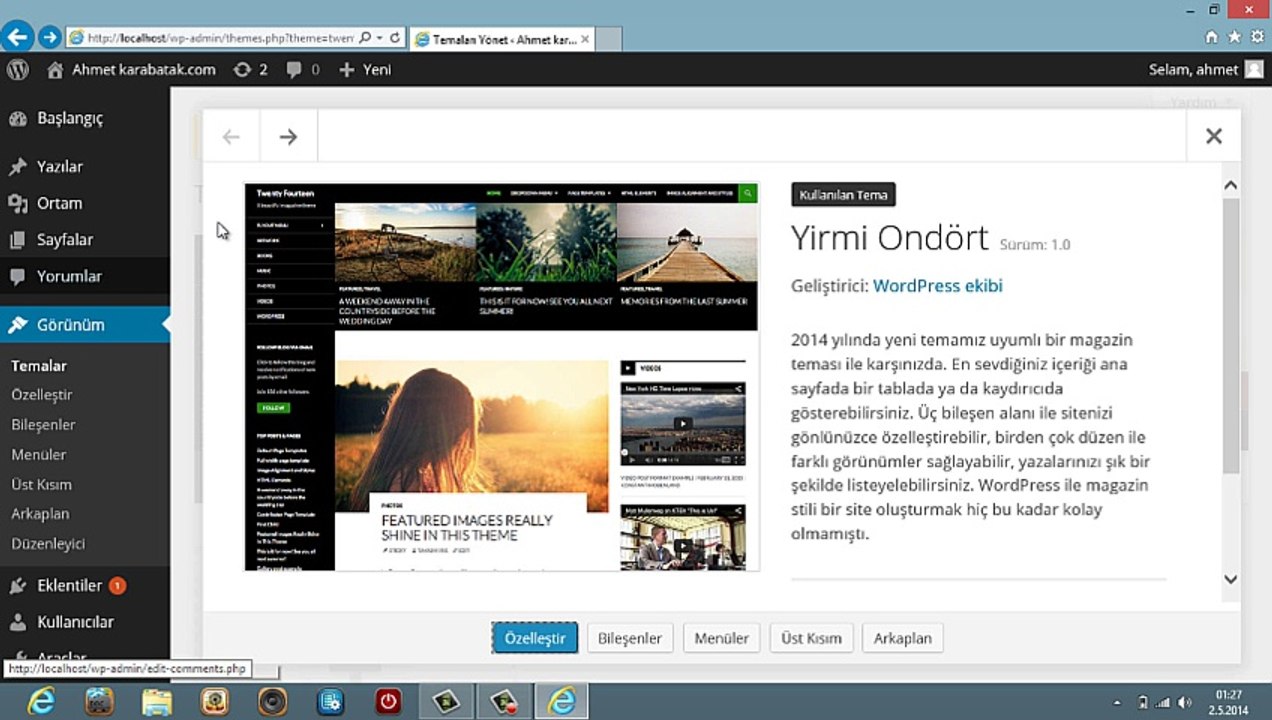Image resolution: width=1272 pixels, height=720 pixels.
Task: Open the browser tools gear icon
Action: pyautogui.click(x=1257, y=37)
